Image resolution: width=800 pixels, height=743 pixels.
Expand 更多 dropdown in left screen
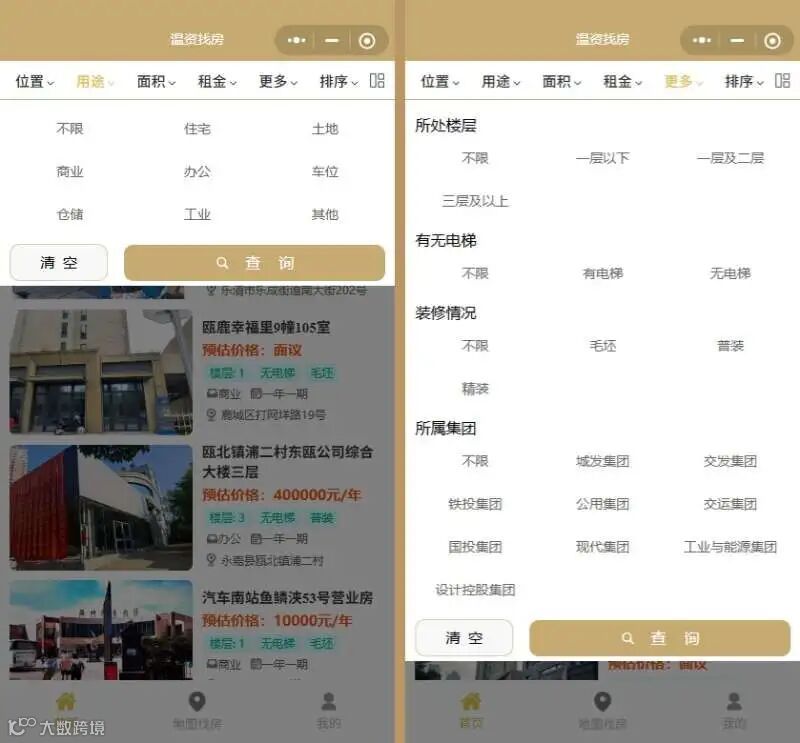[278, 81]
